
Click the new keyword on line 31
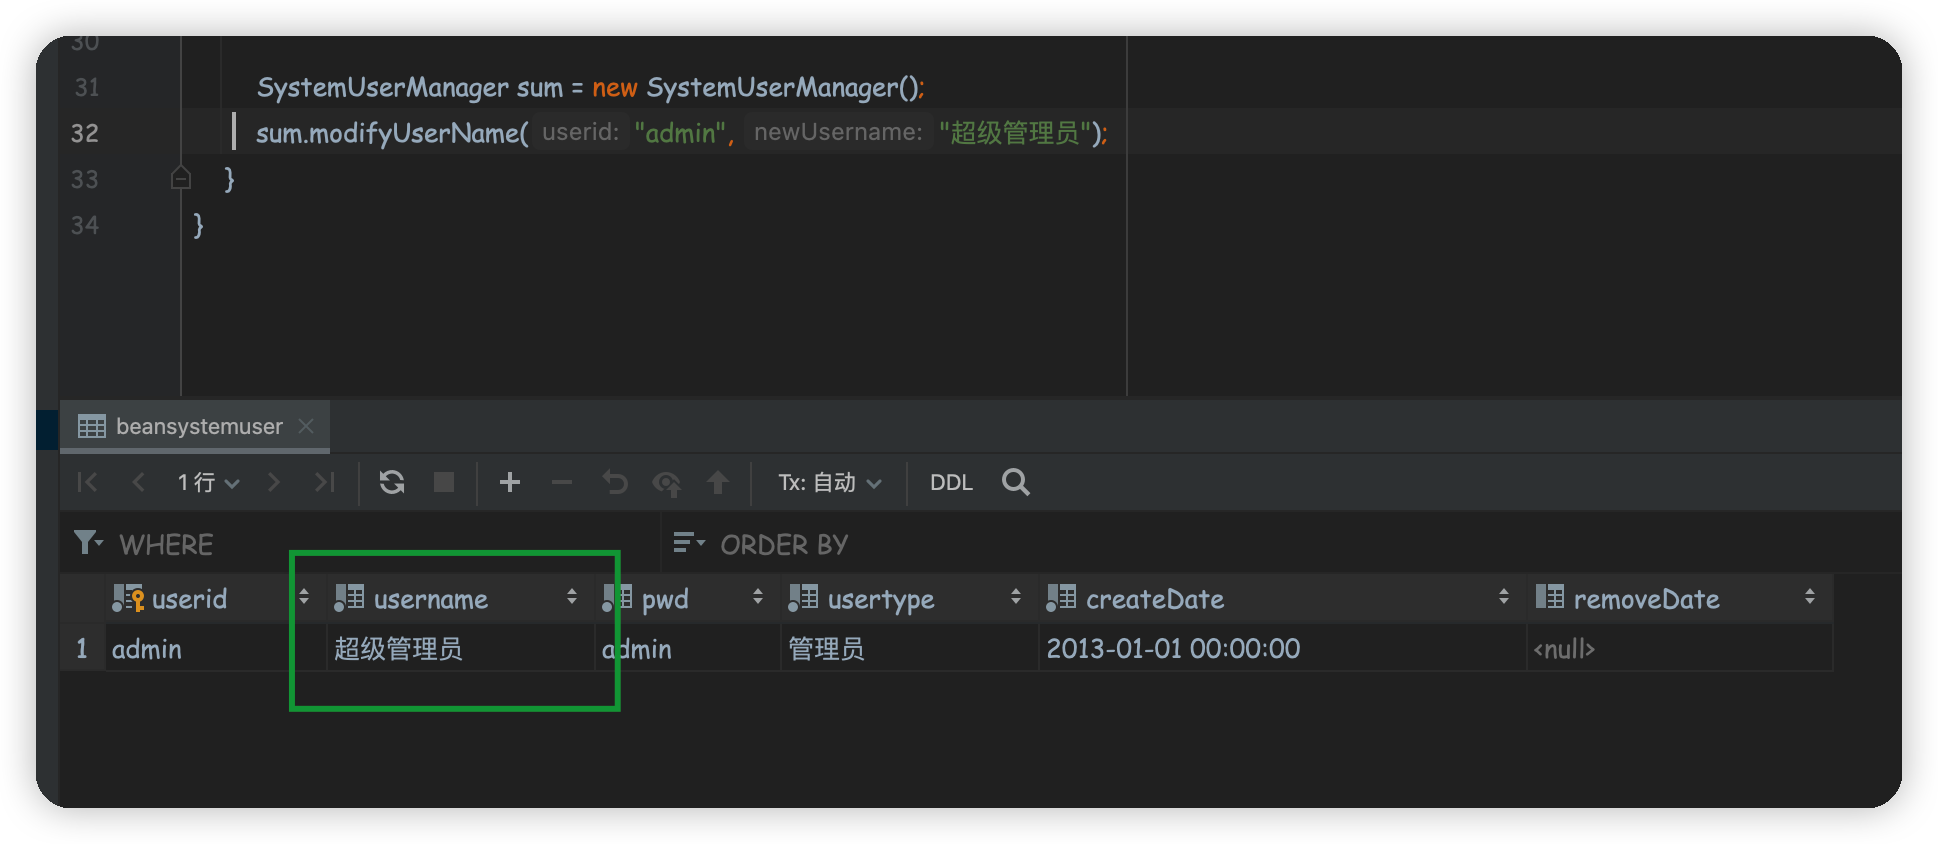[614, 88]
